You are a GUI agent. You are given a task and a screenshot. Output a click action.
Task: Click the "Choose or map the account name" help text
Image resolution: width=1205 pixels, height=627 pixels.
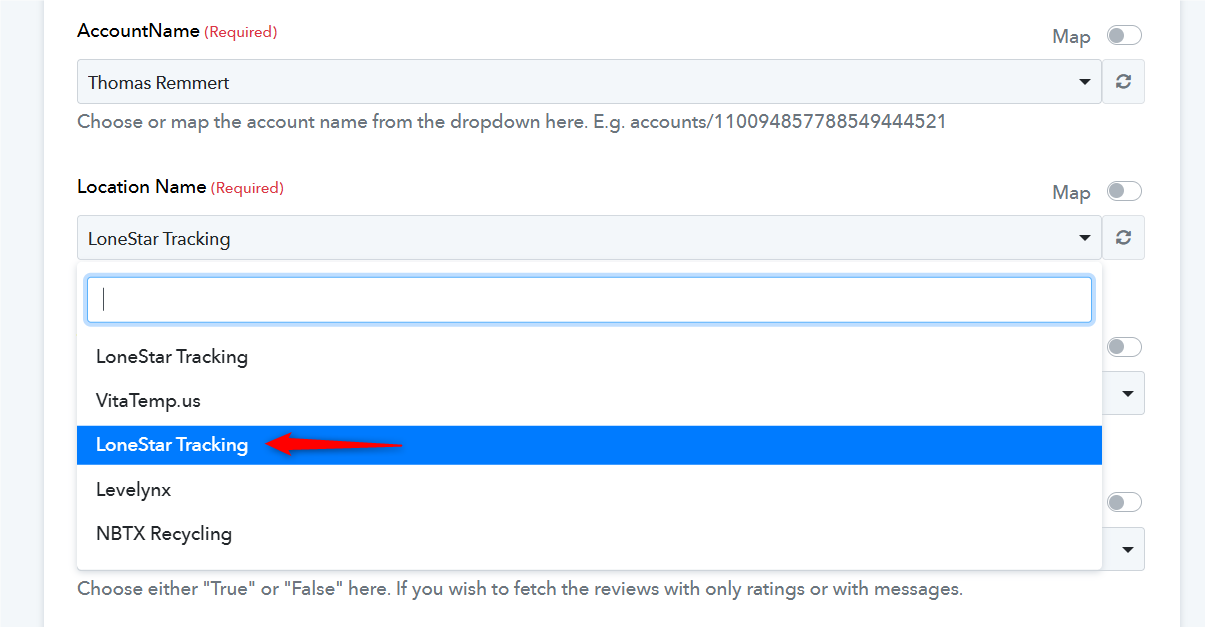(x=511, y=122)
